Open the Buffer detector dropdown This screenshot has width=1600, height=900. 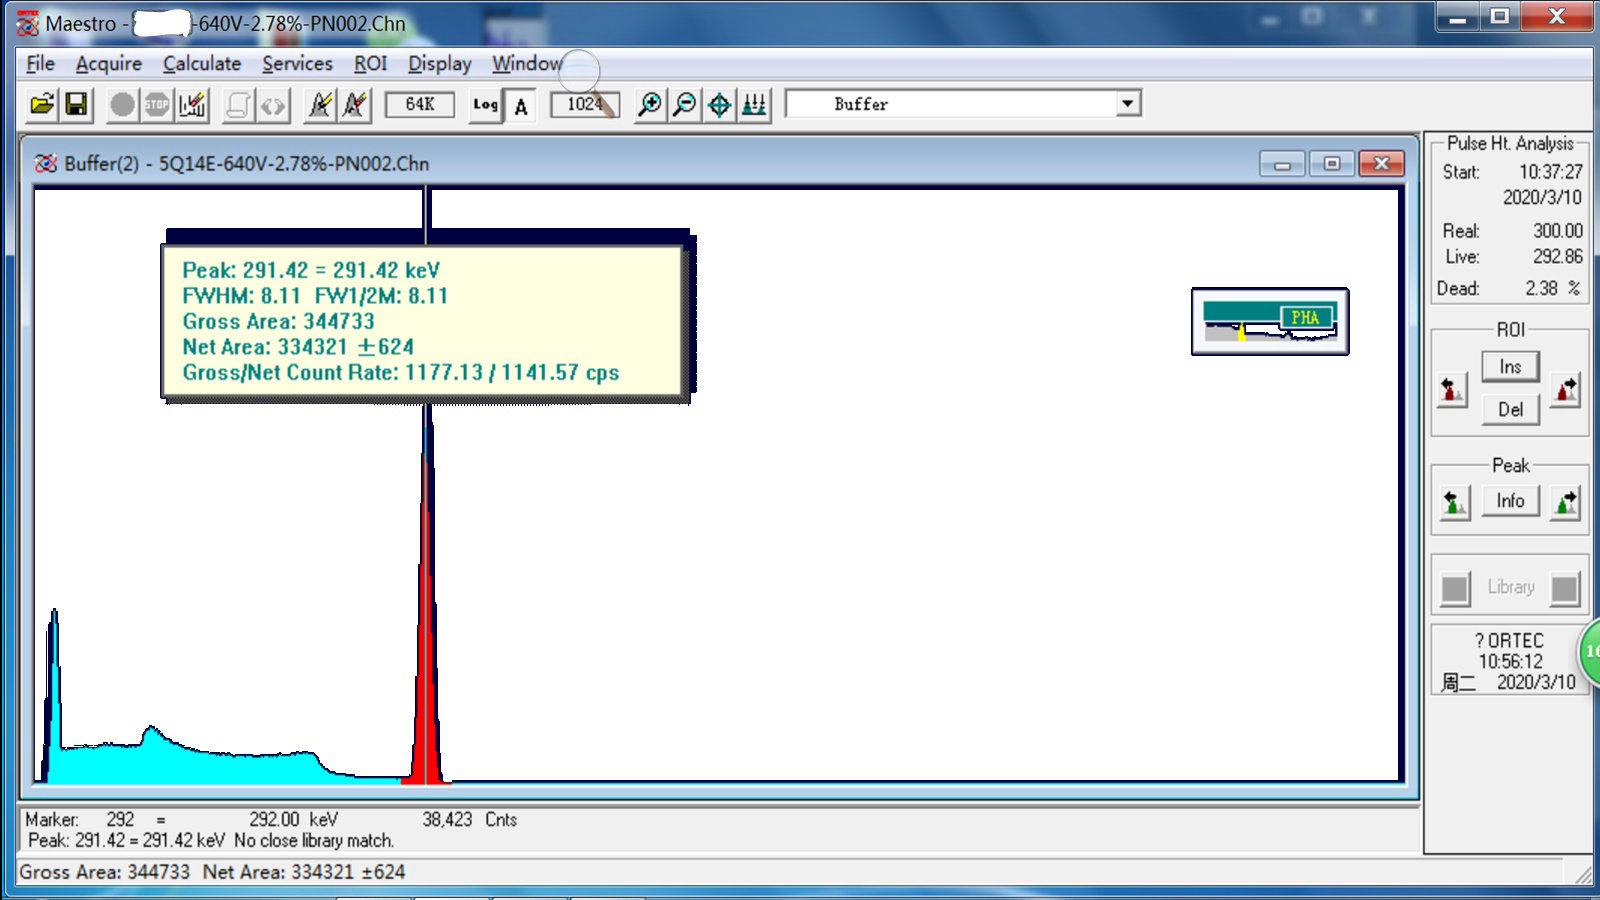pos(1128,103)
